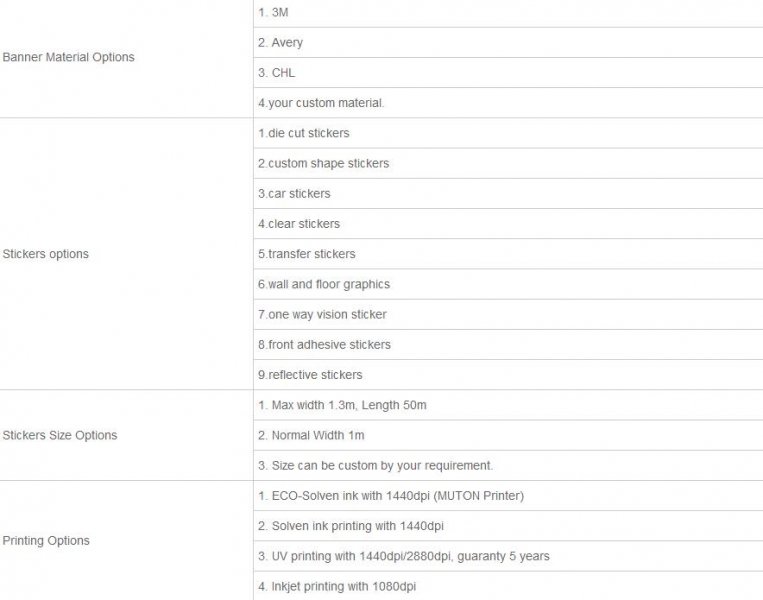The image size is (763, 600).
Task: Select 'reflective stickers' entry
Action: pos(508,375)
